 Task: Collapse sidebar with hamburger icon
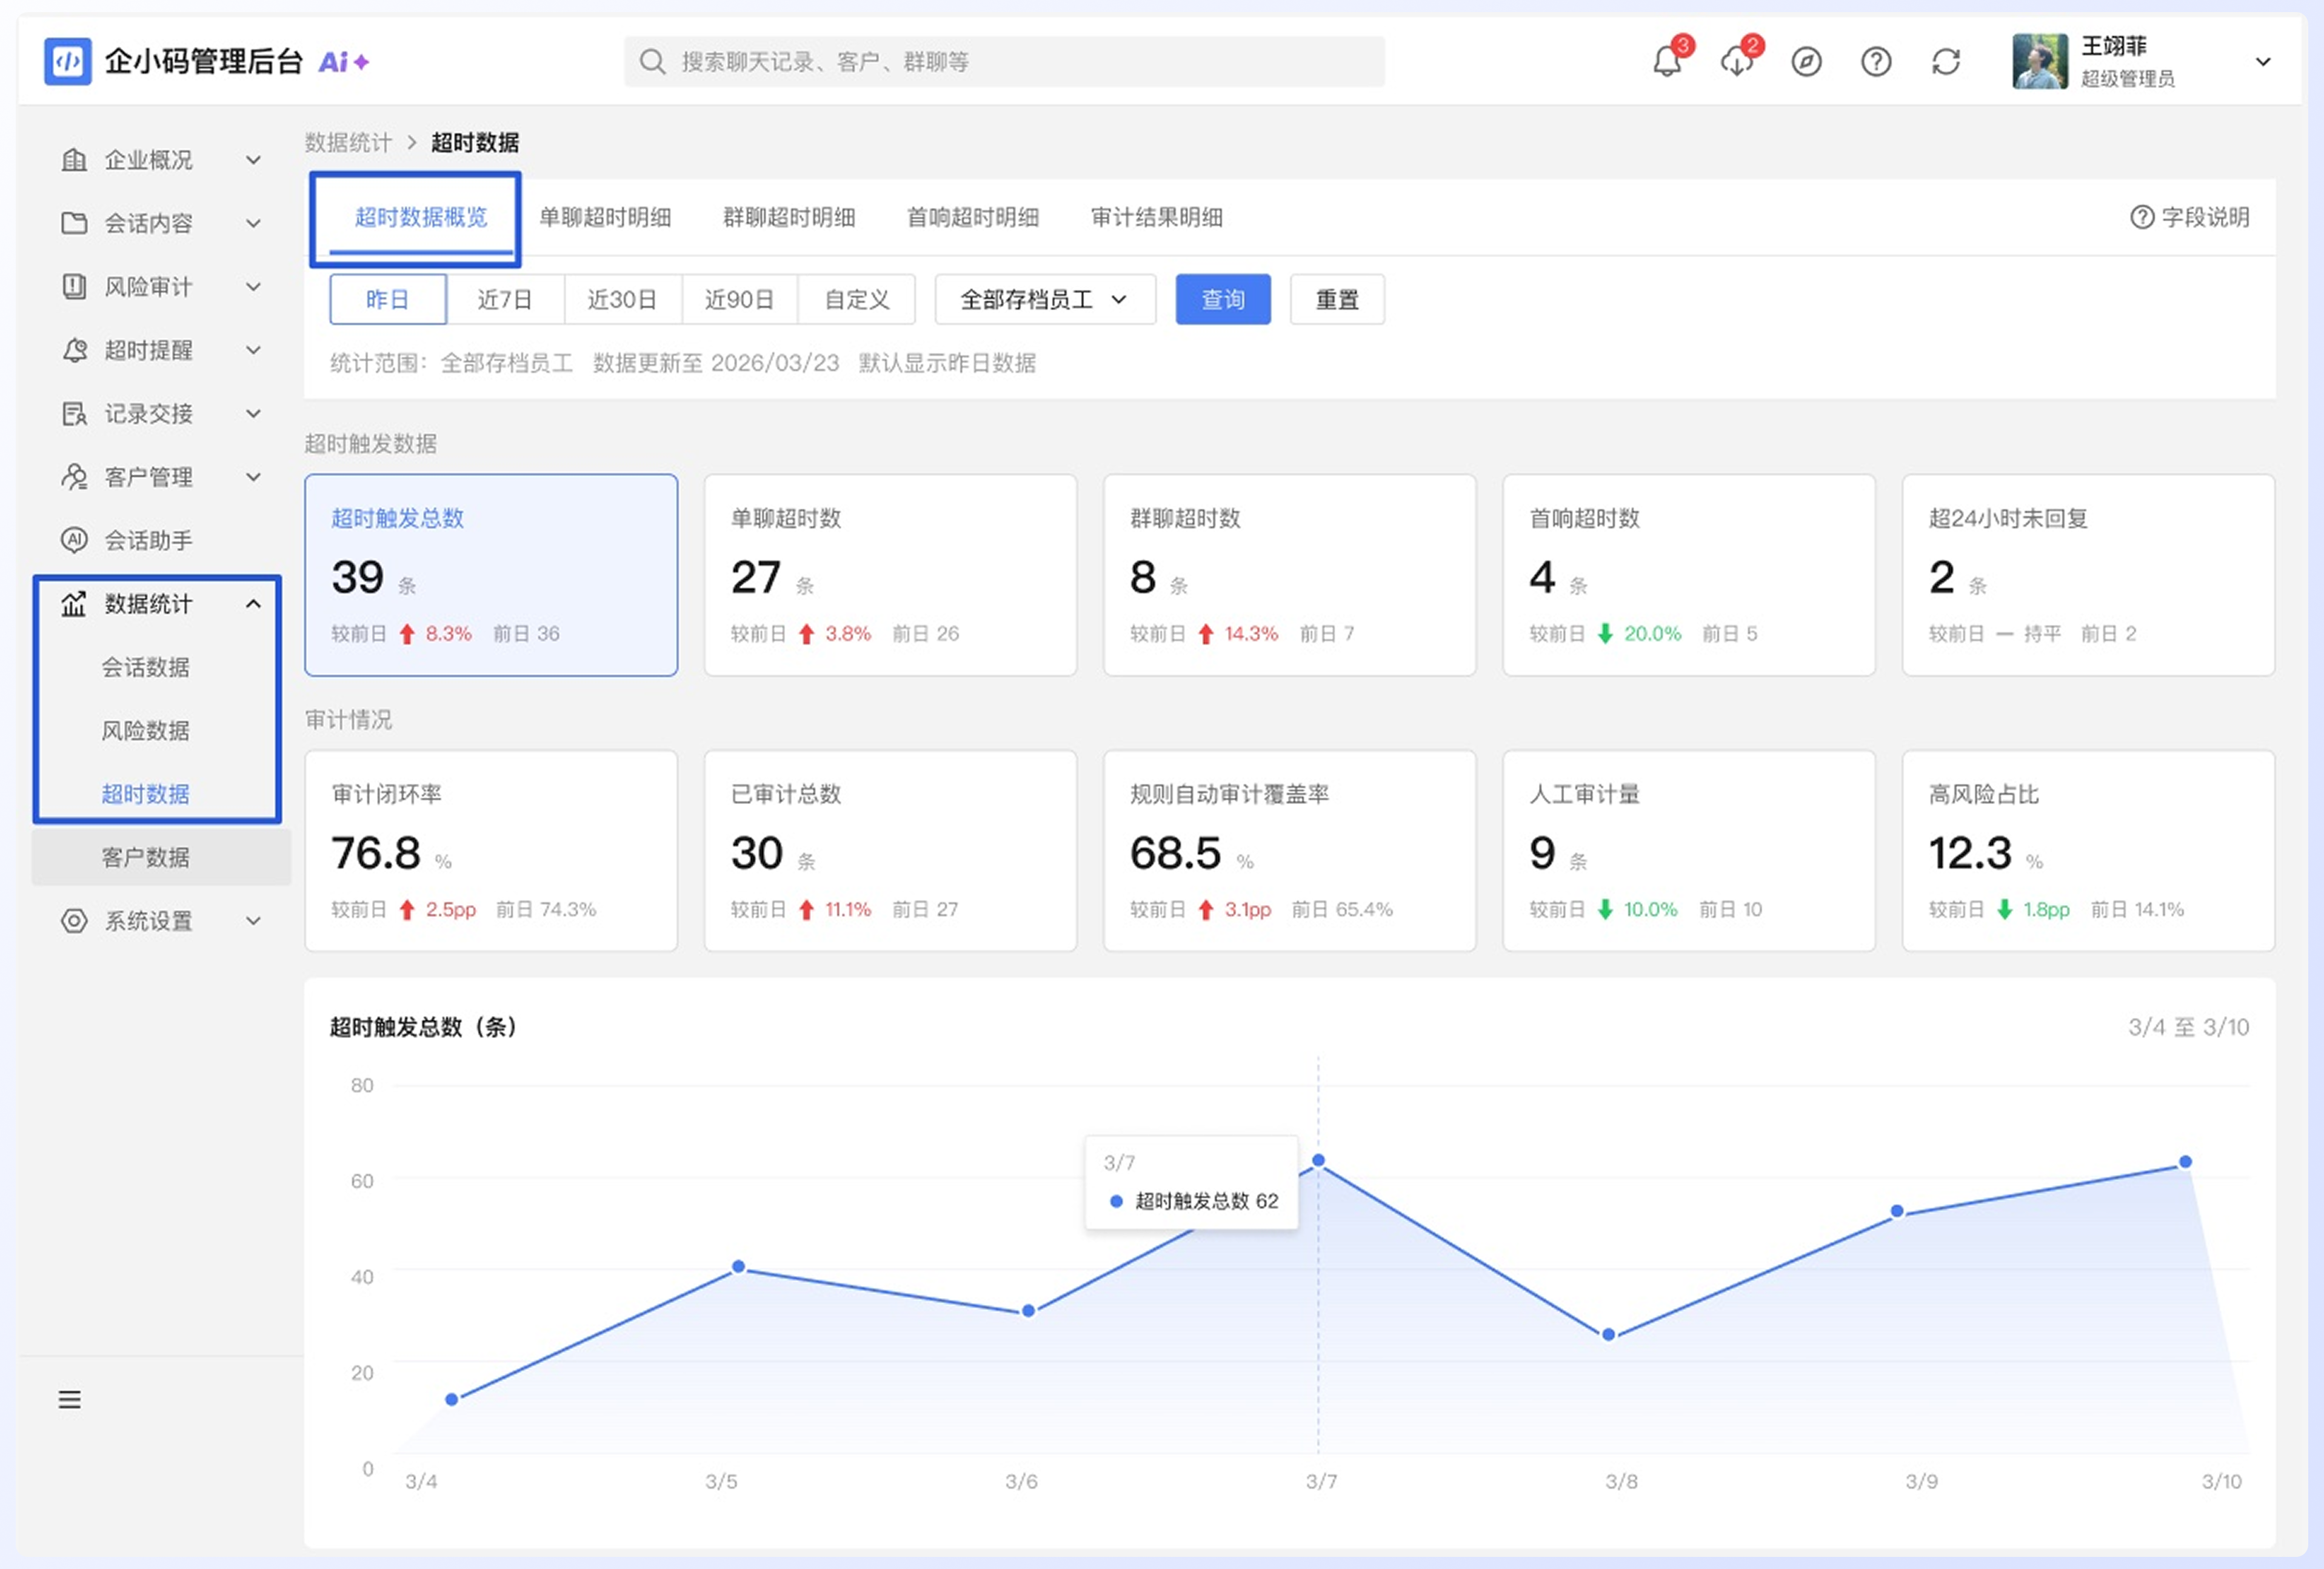69,1399
